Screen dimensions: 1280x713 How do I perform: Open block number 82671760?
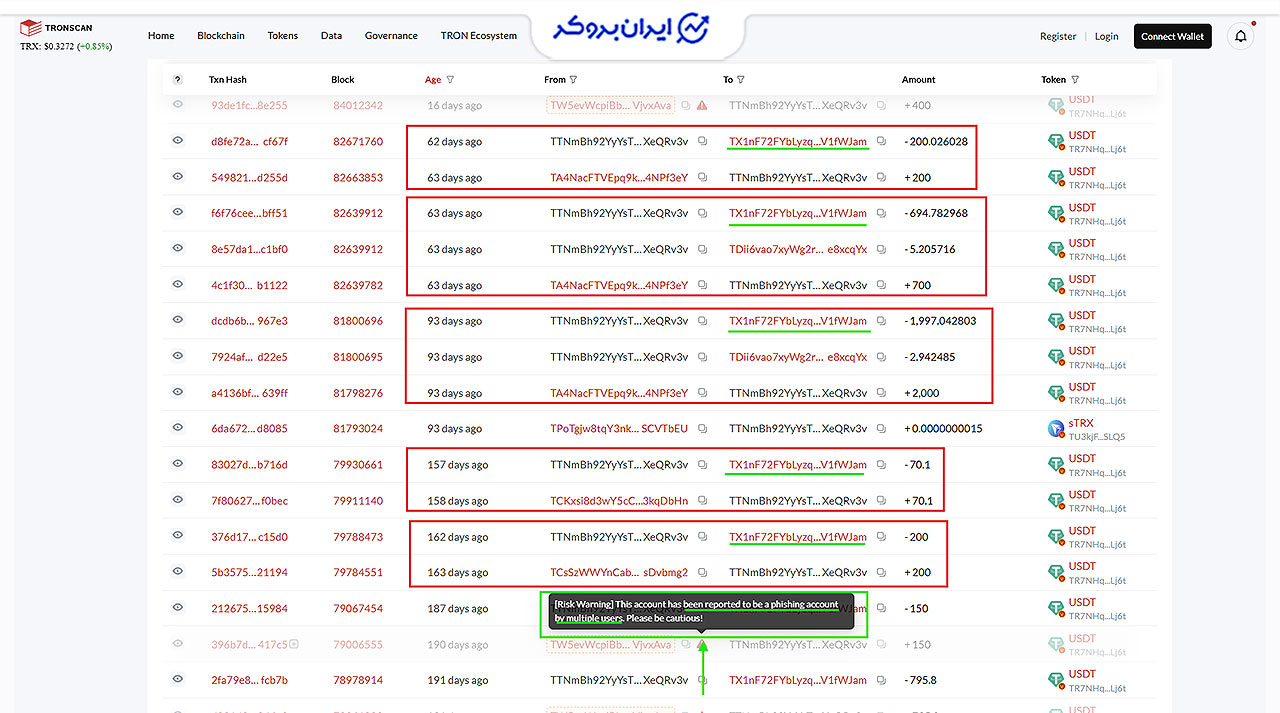pos(358,142)
